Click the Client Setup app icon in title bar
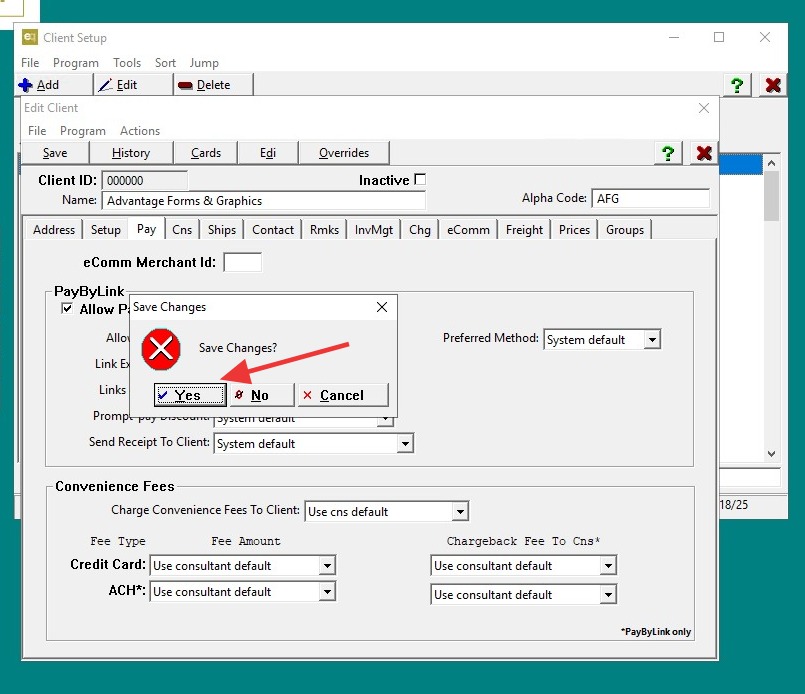805x694 pixels. click(x=30, y=37)
